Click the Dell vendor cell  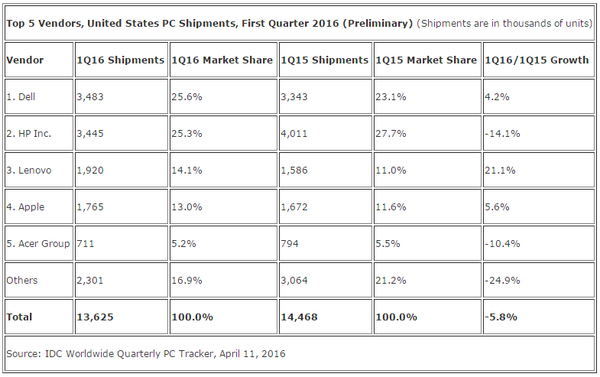[39, 96]
